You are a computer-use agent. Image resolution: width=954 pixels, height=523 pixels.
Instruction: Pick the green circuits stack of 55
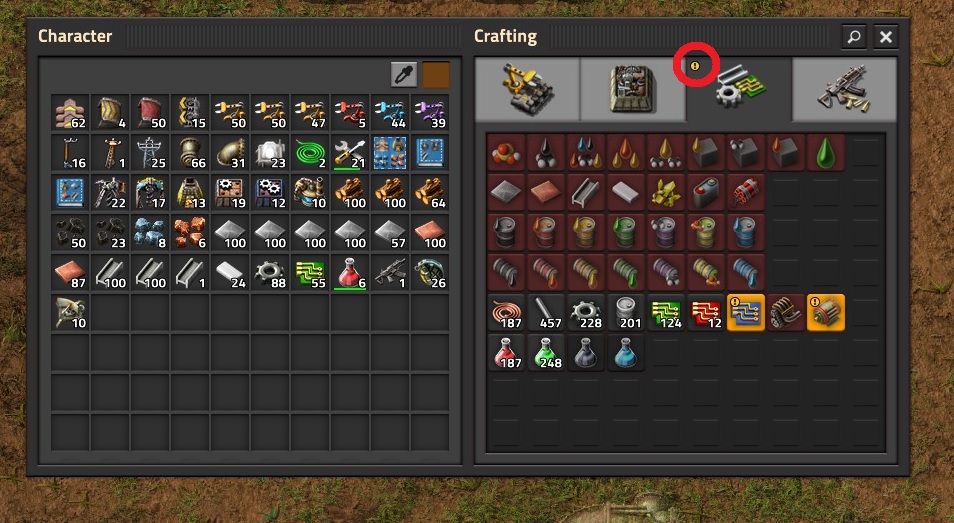(310, 272)
